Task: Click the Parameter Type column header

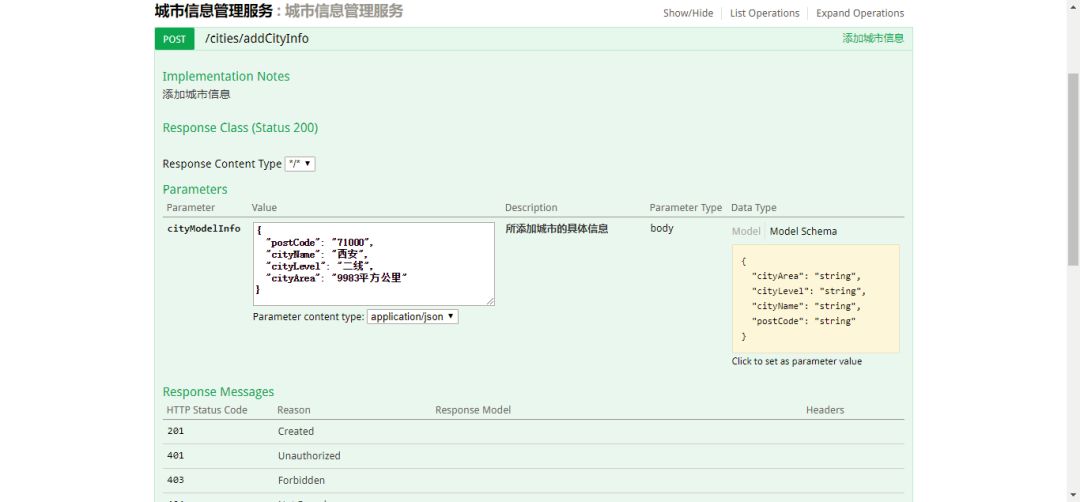Action: point(686,207)
